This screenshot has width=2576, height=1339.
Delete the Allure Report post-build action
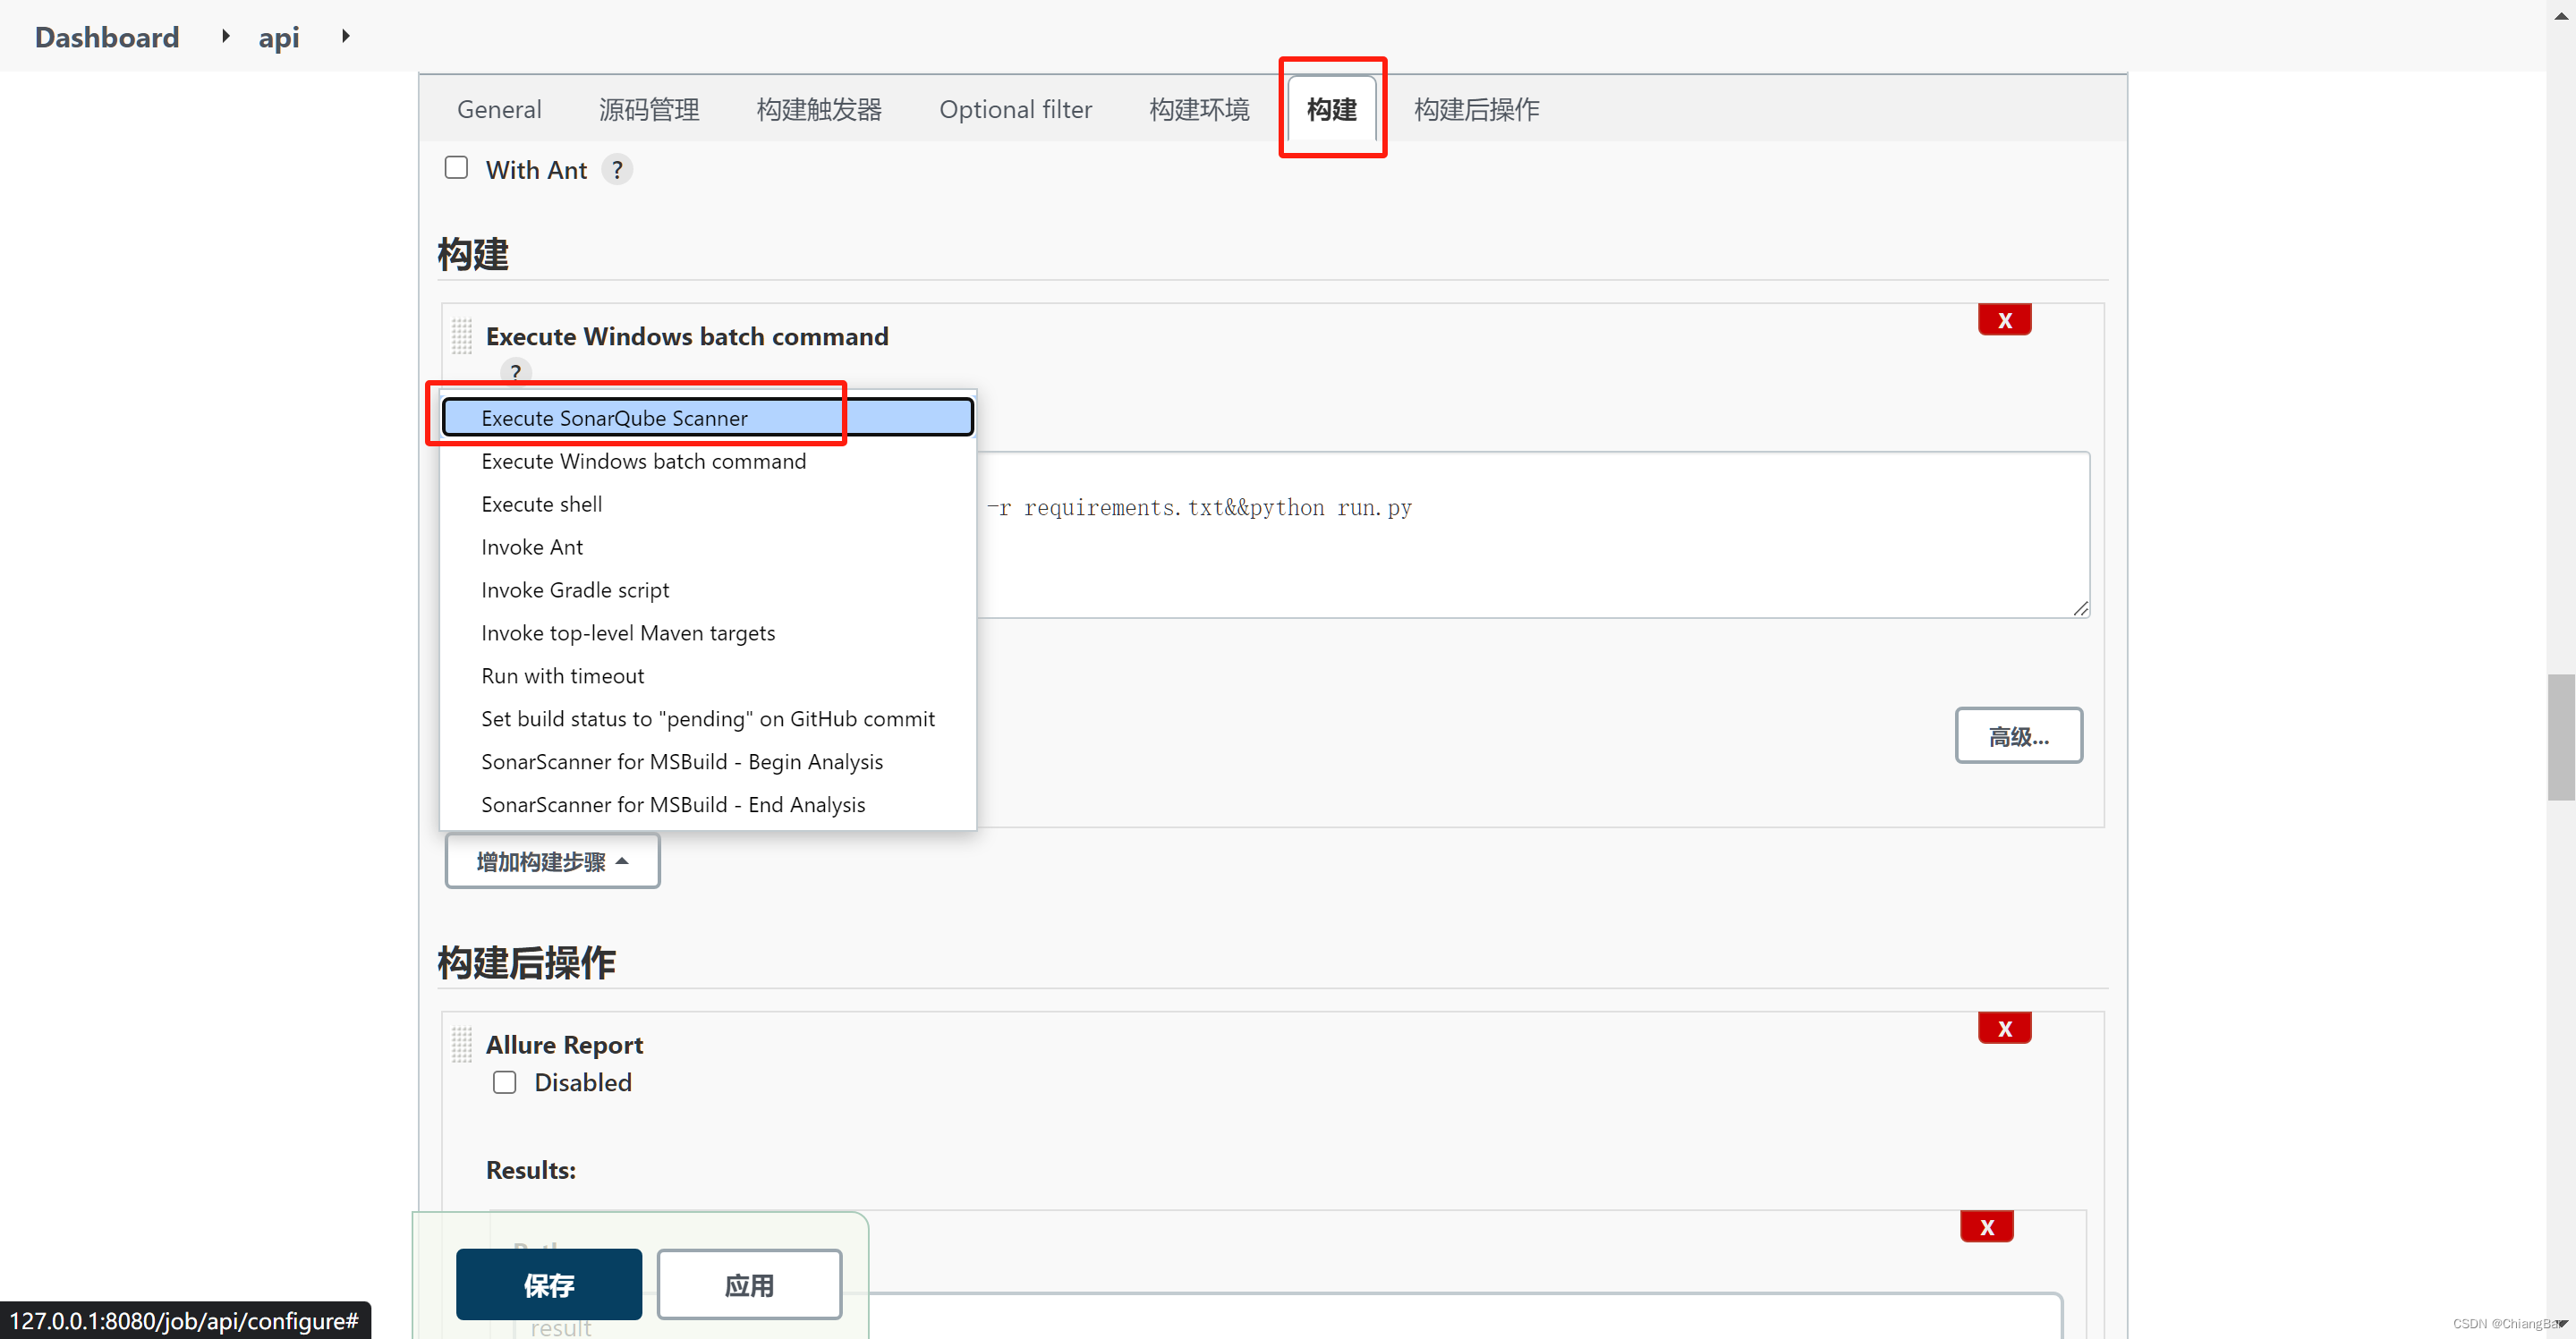click(x=2004, y=1028)
